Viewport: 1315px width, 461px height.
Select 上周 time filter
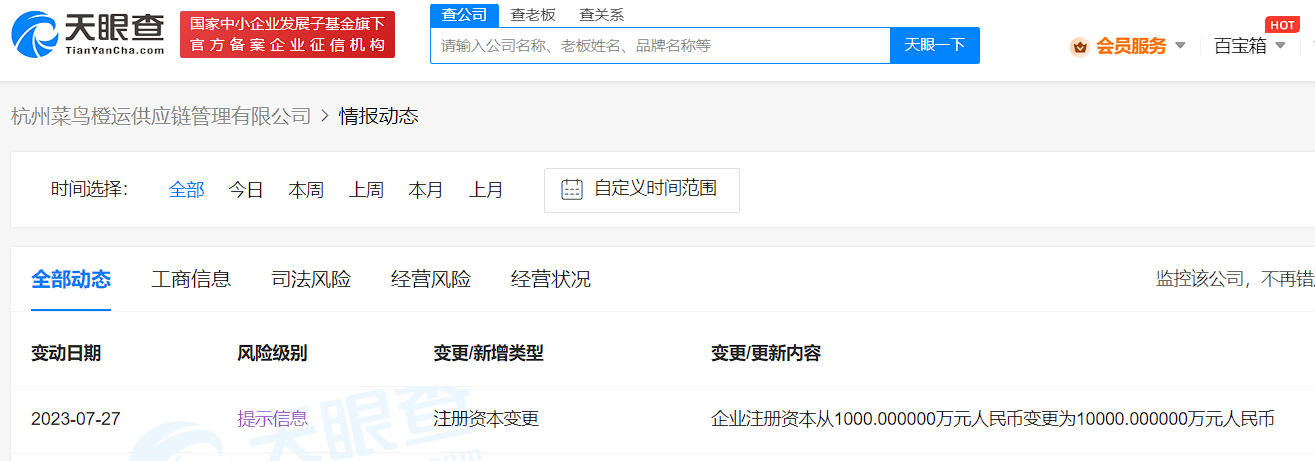(366, 190)
